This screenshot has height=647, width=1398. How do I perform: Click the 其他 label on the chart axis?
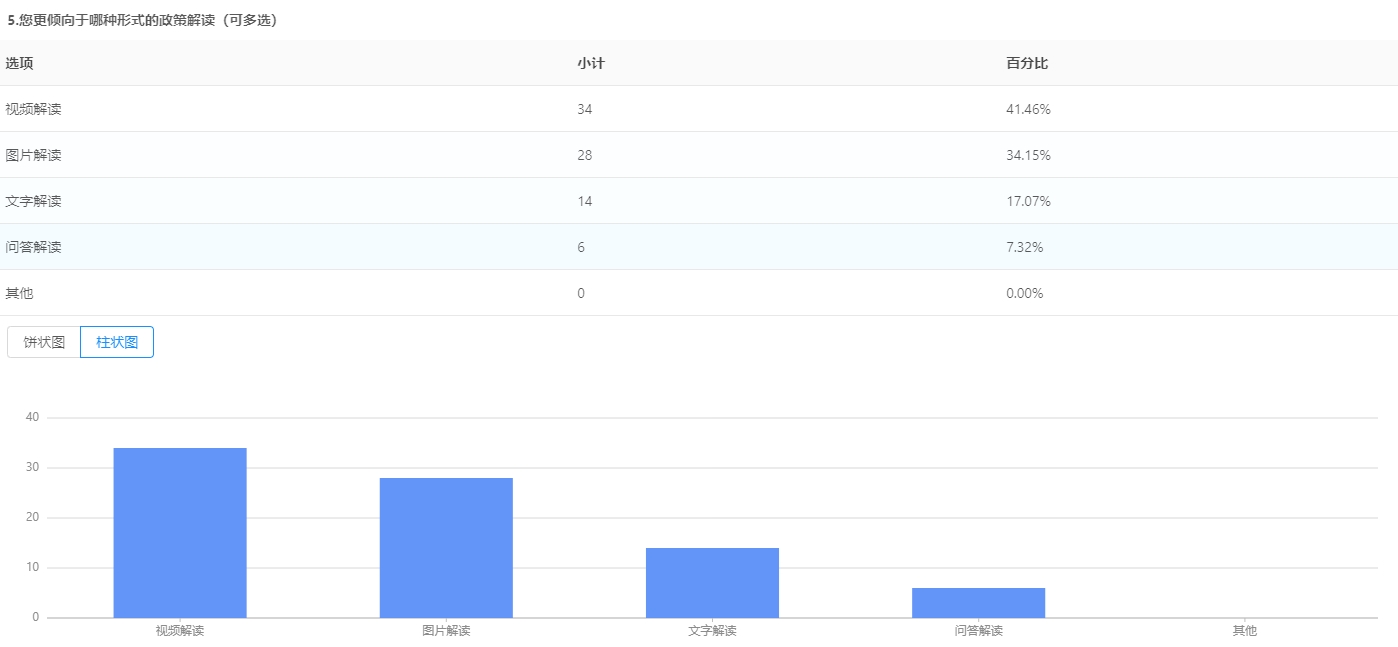1244,631
